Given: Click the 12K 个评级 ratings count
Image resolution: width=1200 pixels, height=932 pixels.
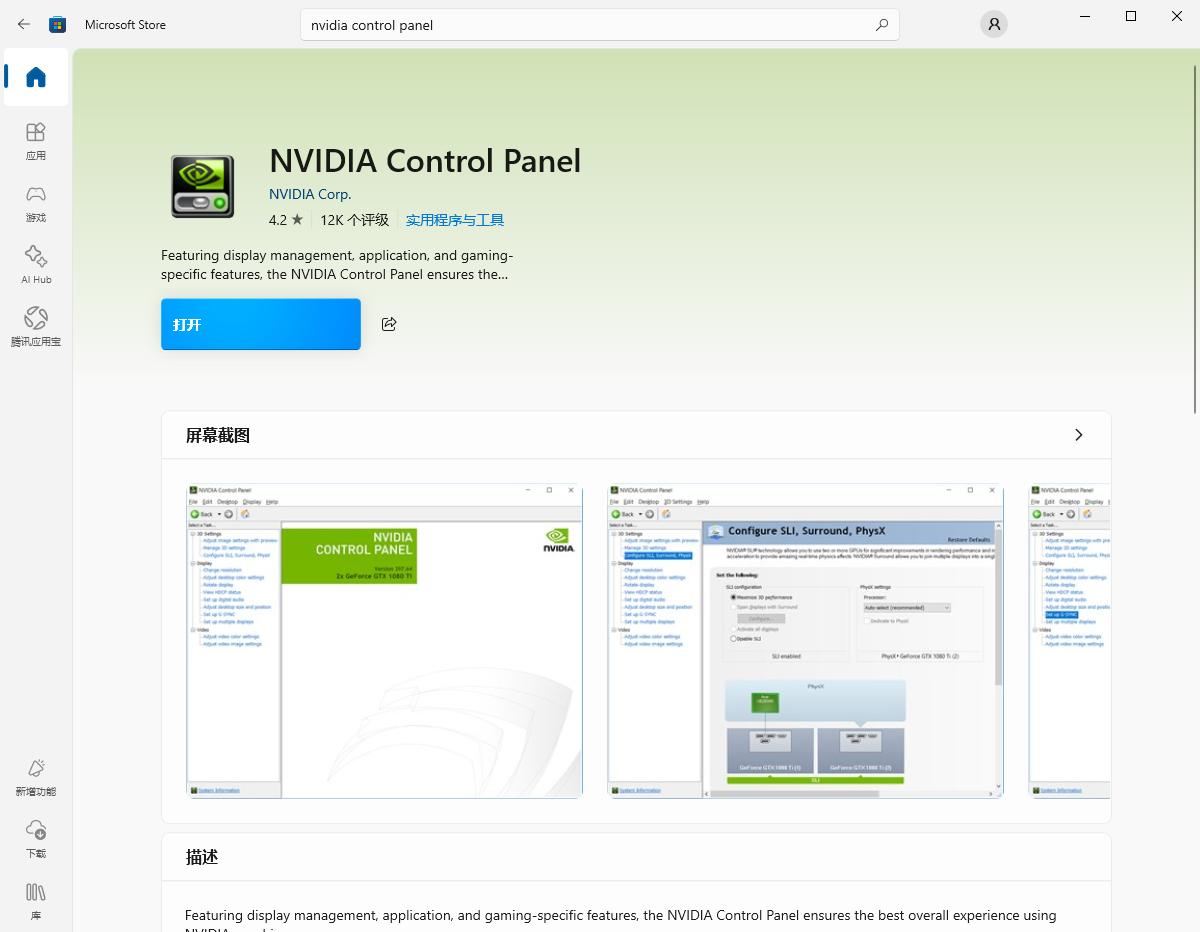Looking at the screenshot, I should point(354,220).
